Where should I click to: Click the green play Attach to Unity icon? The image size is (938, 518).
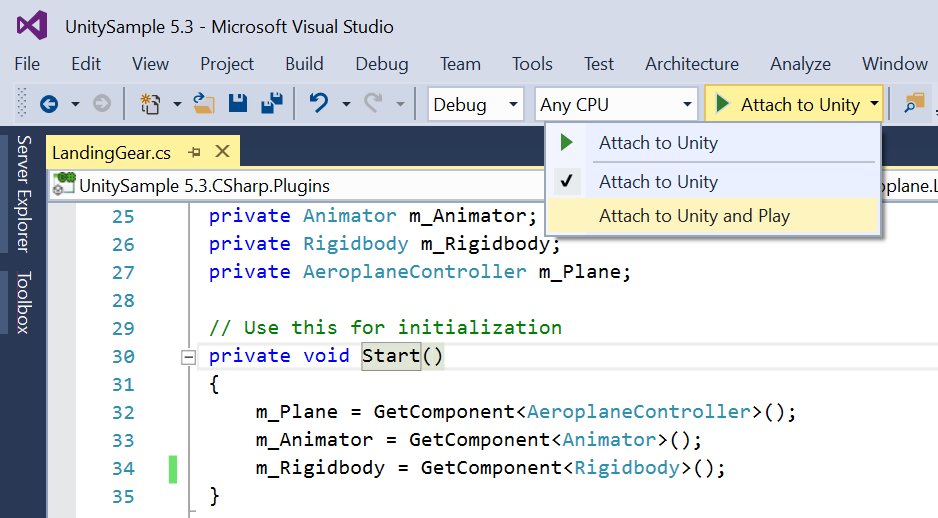(722, 104)
